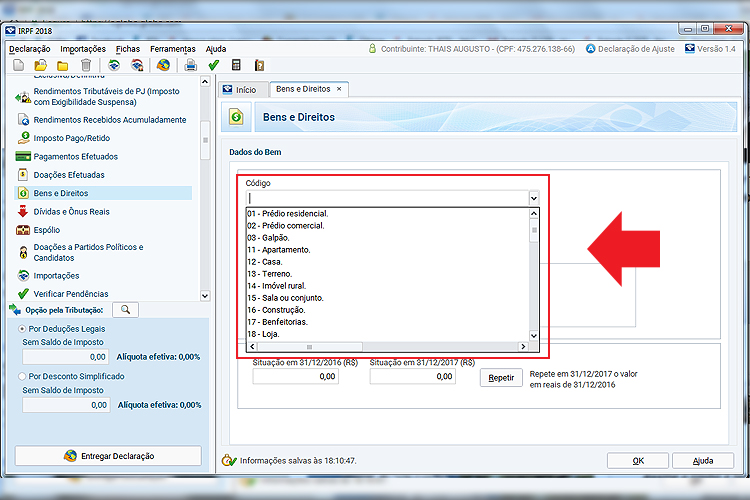This screenshot has width=750, height=500.
Task: Click the Rendimentos Recebidos Acumuladamente icon
Action: tap(23, 119)
